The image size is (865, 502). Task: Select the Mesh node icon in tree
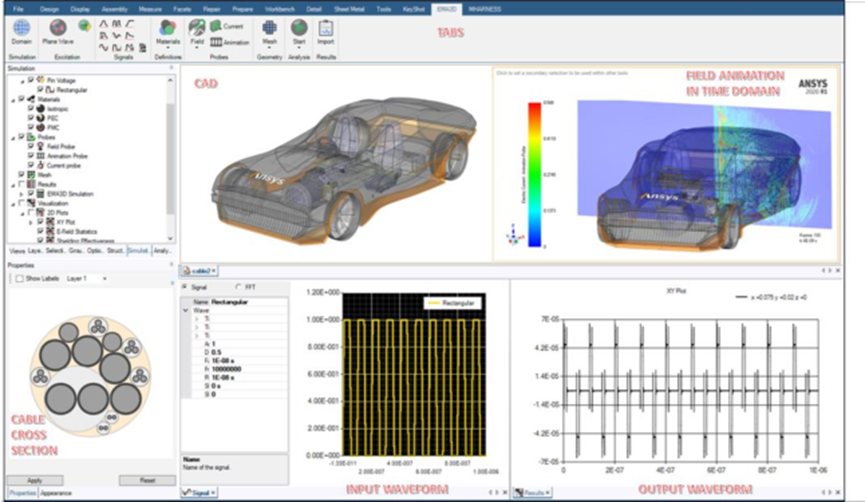click(x=31, y=175)
